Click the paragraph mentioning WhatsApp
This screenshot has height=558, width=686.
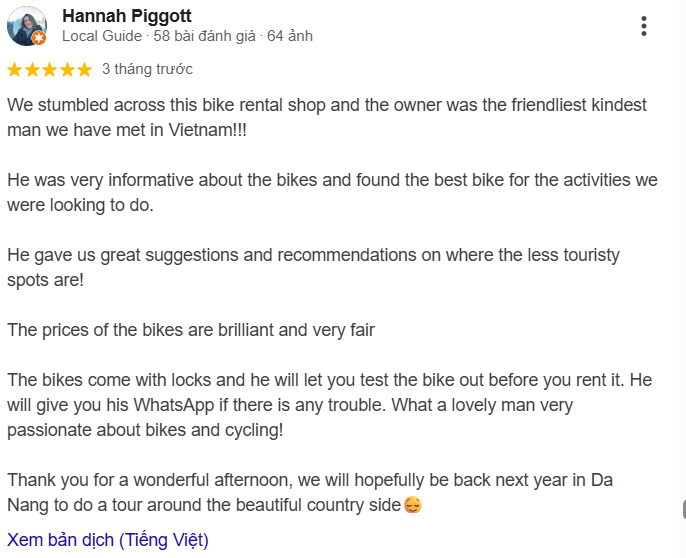coord(329,405)
